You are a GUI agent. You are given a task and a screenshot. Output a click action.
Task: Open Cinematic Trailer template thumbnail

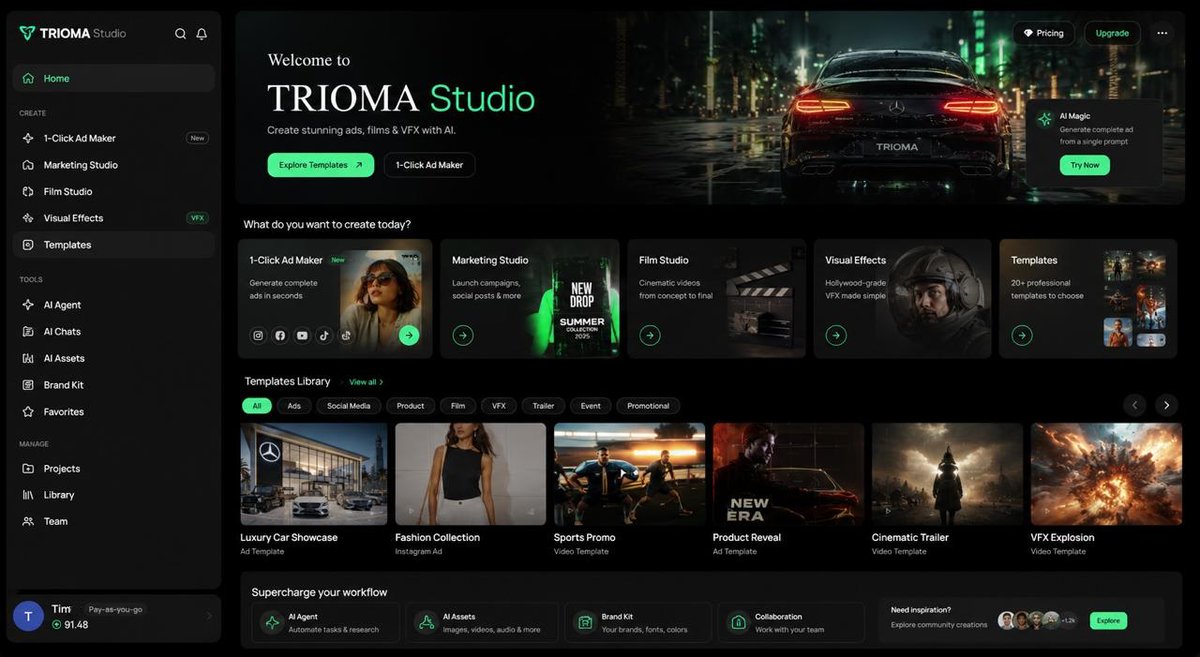947,474
